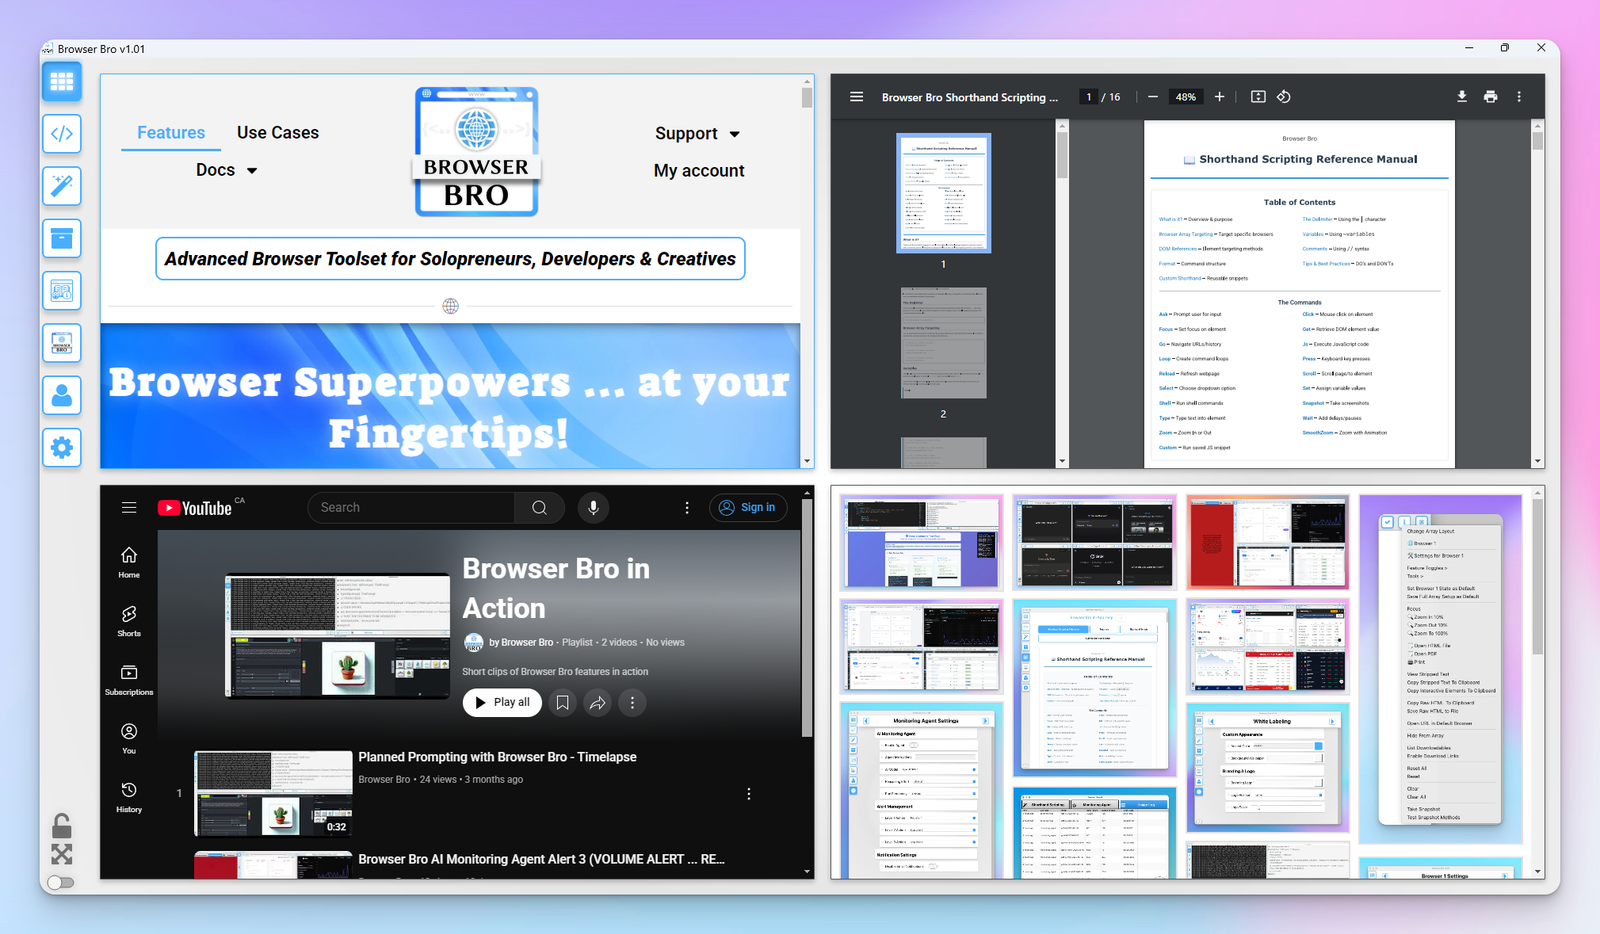Expand the Docs dropdown menu

point(226,171)
